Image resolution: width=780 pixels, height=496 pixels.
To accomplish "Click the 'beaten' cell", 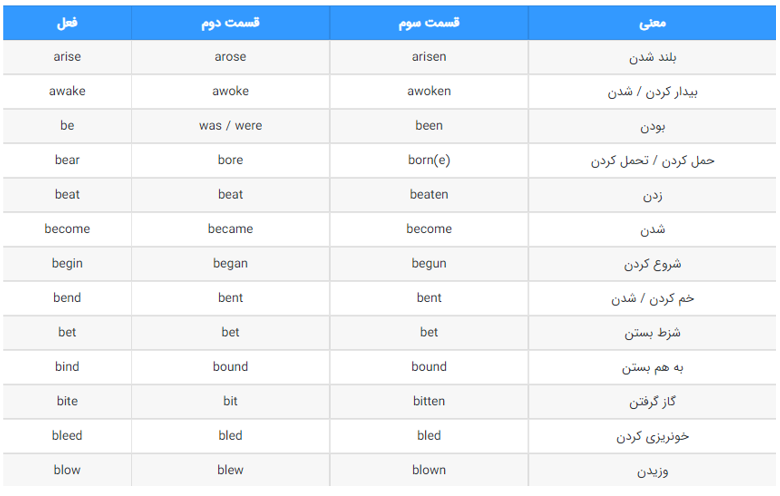I will pos(429,195).
